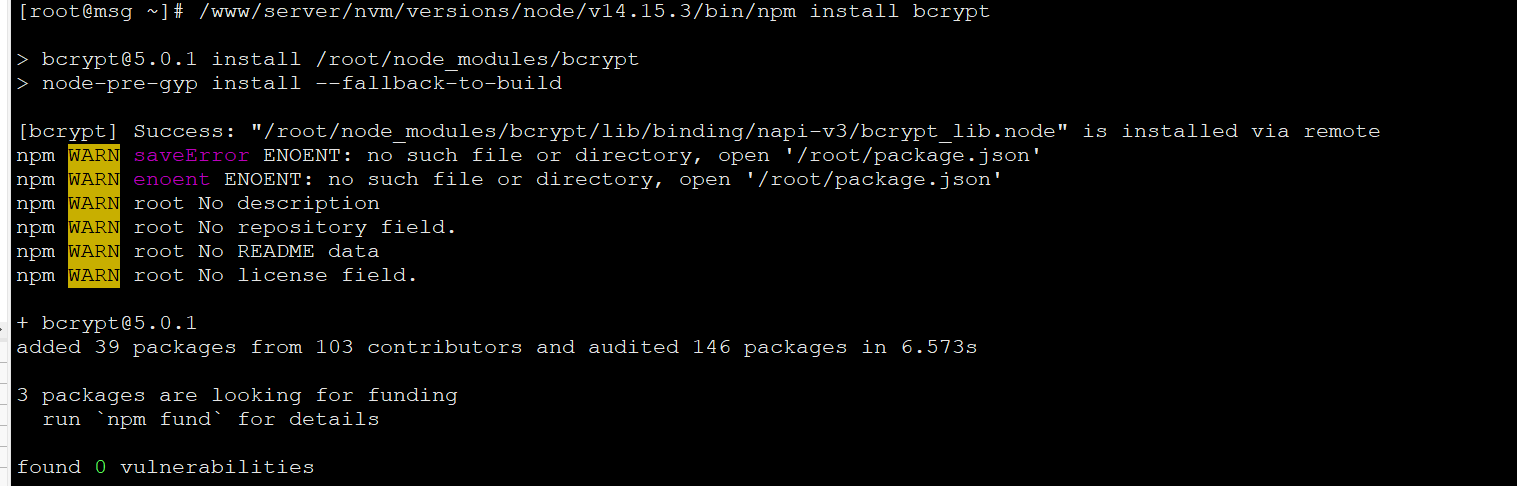Click the WARN badge on the license field line
The height and width of the screenshot is (486, 1517).
[x=94, y=275]
